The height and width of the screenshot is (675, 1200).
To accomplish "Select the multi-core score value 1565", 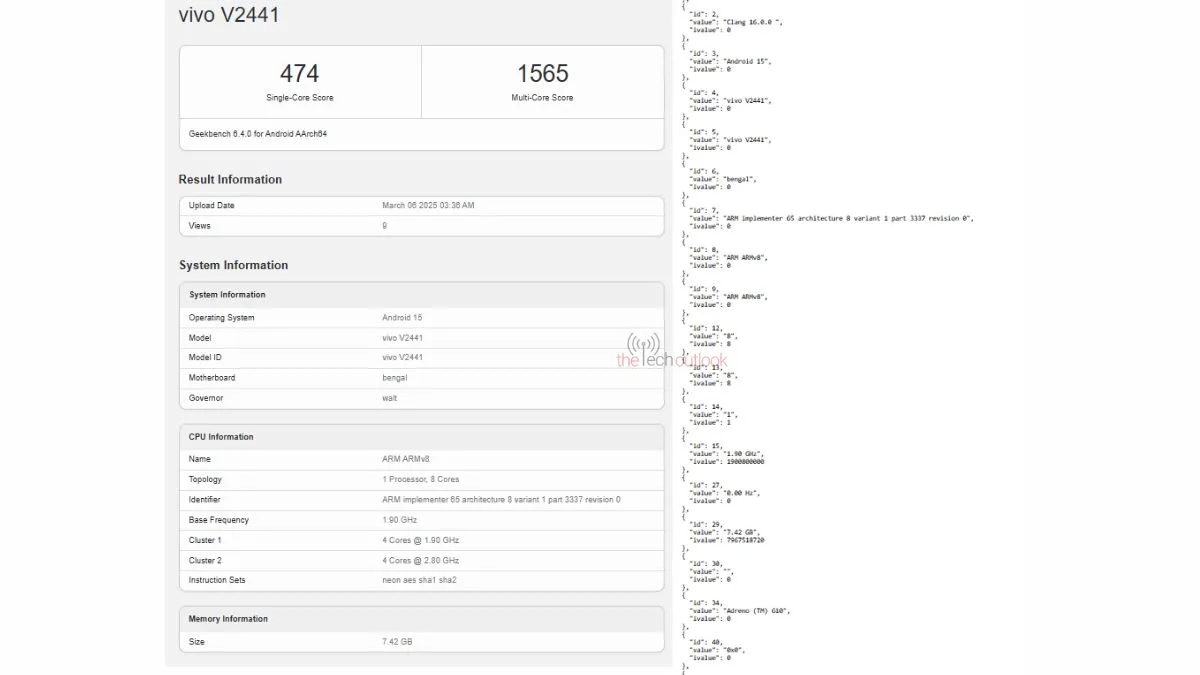I will coord(543,73).
